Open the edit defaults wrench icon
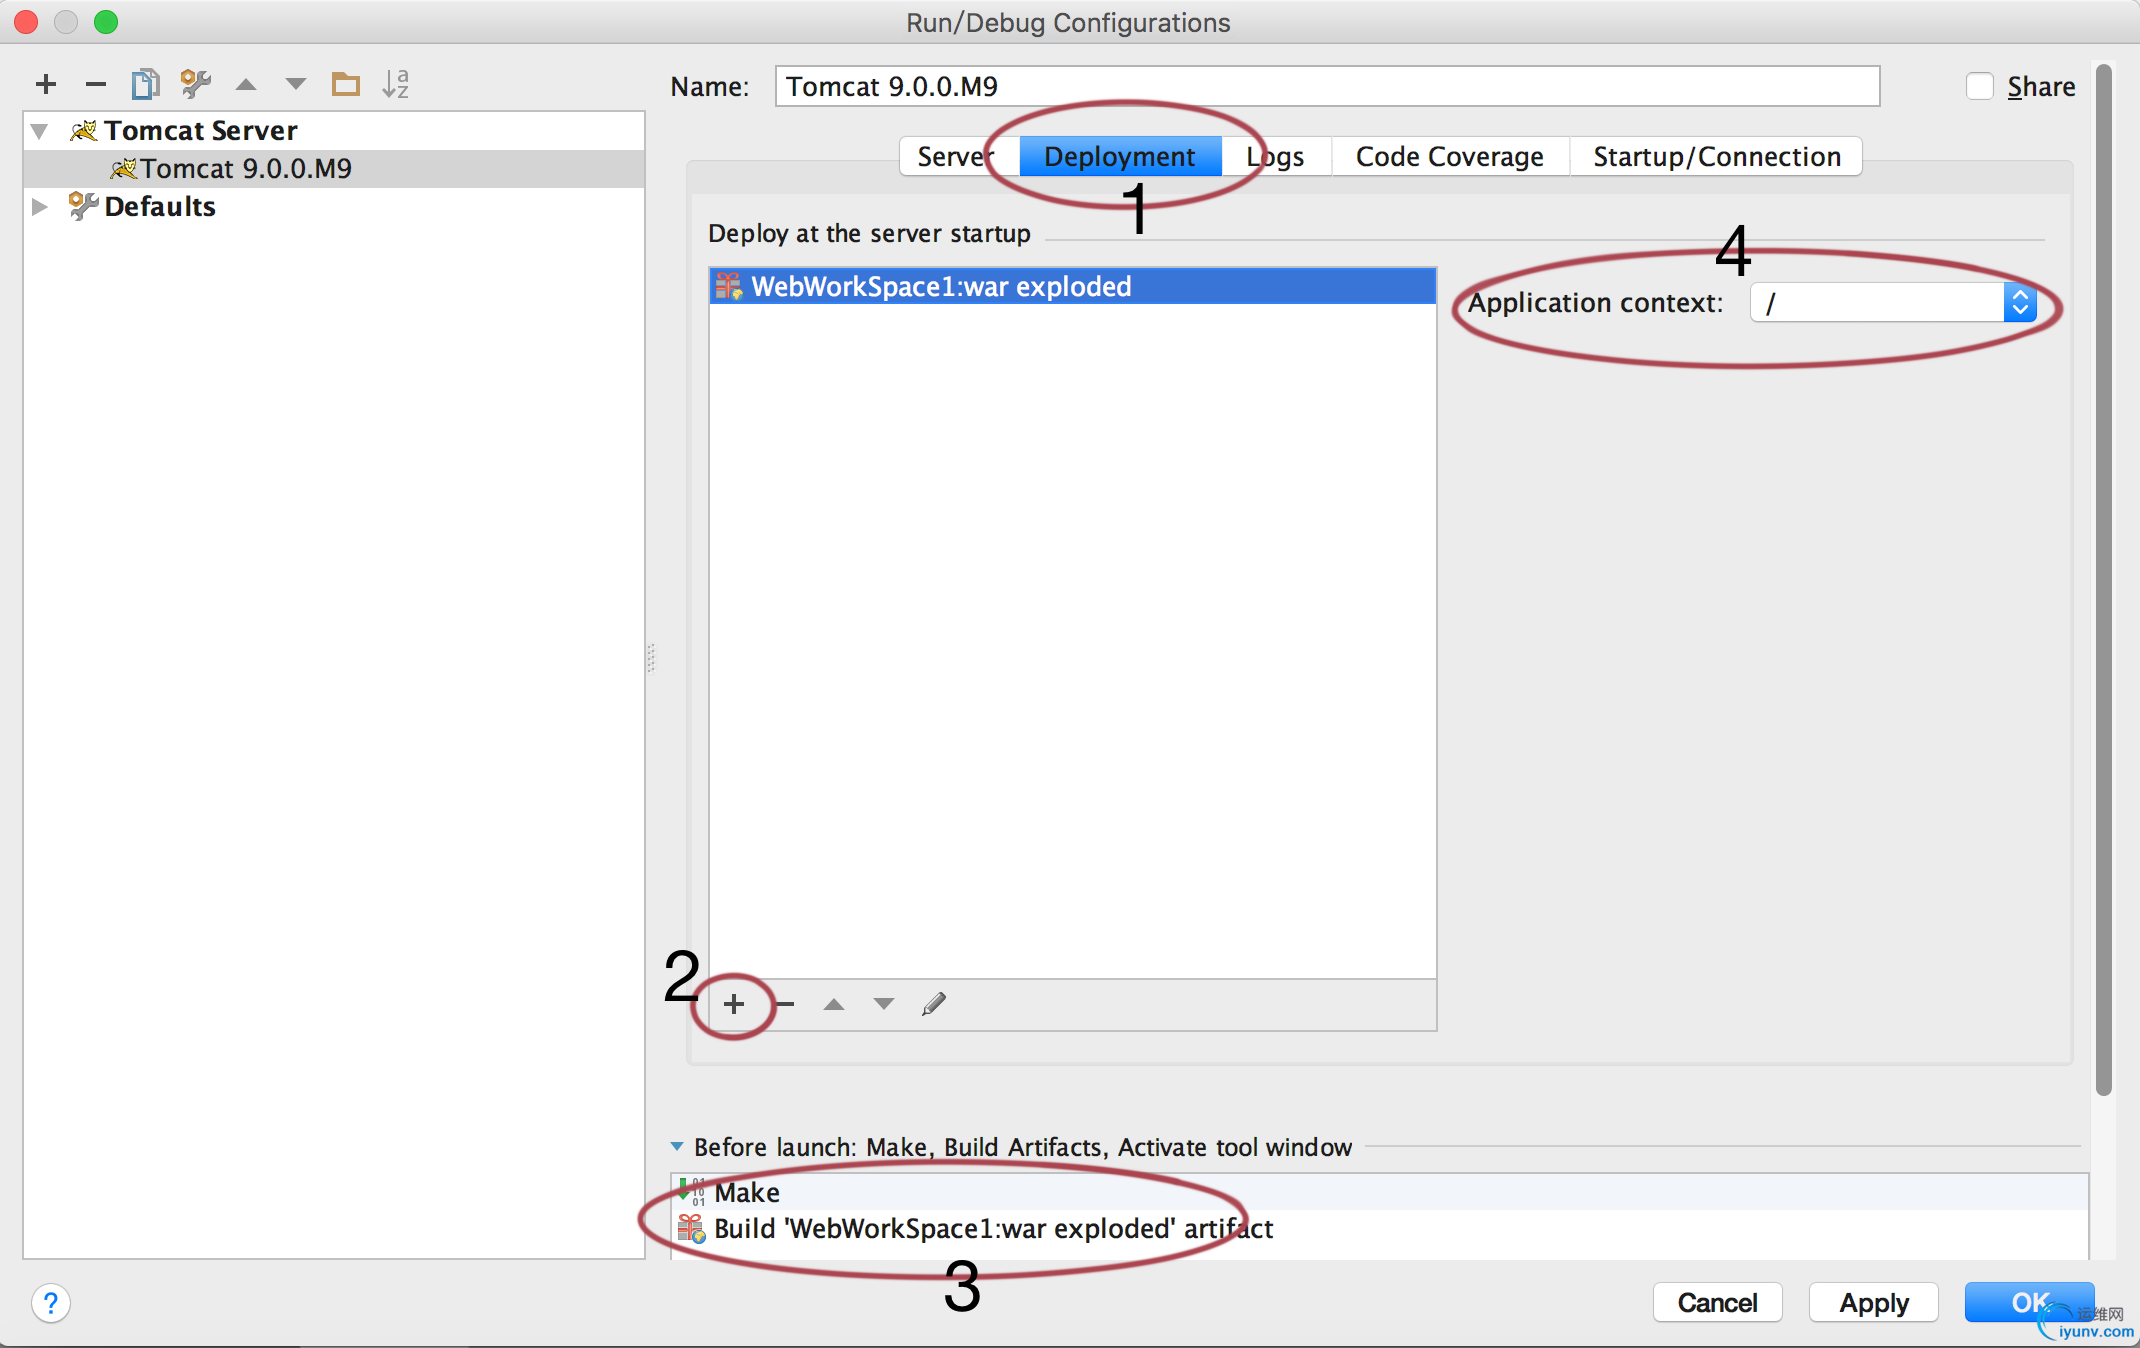 pyautogui.click(x=196, y=84)
